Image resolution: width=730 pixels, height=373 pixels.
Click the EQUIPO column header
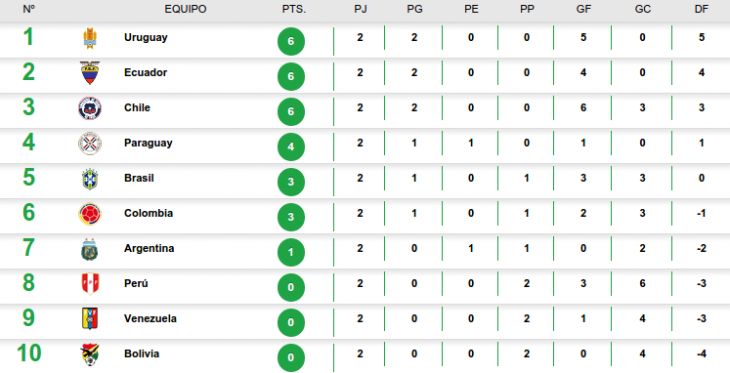click(185, 9)
